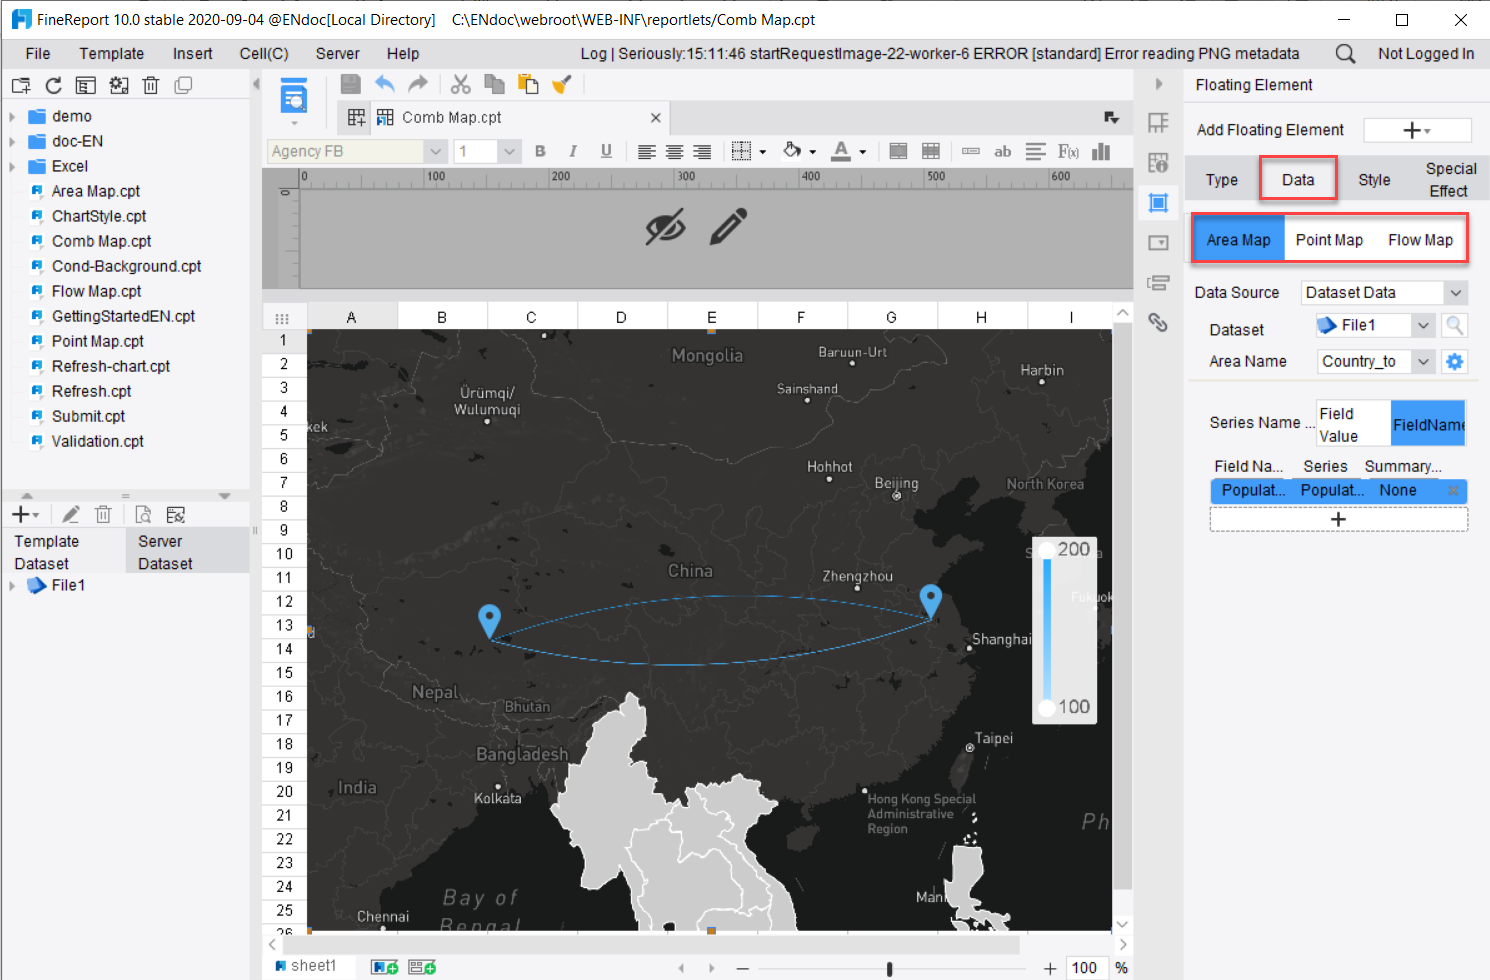Open the gear settings next to Area Name
The height and width of the screenshot is (980, 1490).
[x=1454, y=361]
